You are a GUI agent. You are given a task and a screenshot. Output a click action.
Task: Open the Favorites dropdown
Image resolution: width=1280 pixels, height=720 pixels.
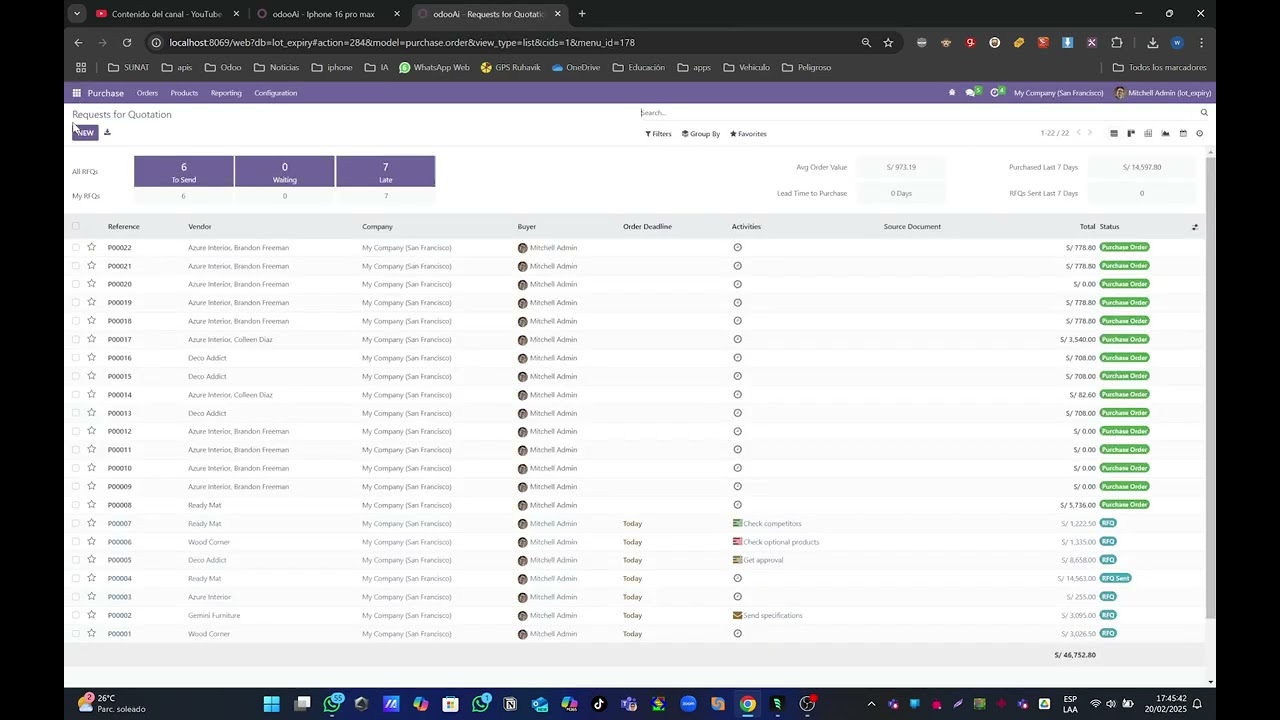click(x=748, y=134)
